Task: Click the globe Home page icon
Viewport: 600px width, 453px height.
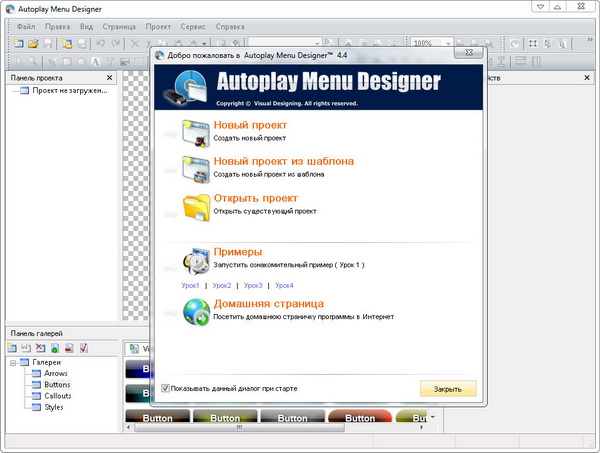Action: (196, 312)
